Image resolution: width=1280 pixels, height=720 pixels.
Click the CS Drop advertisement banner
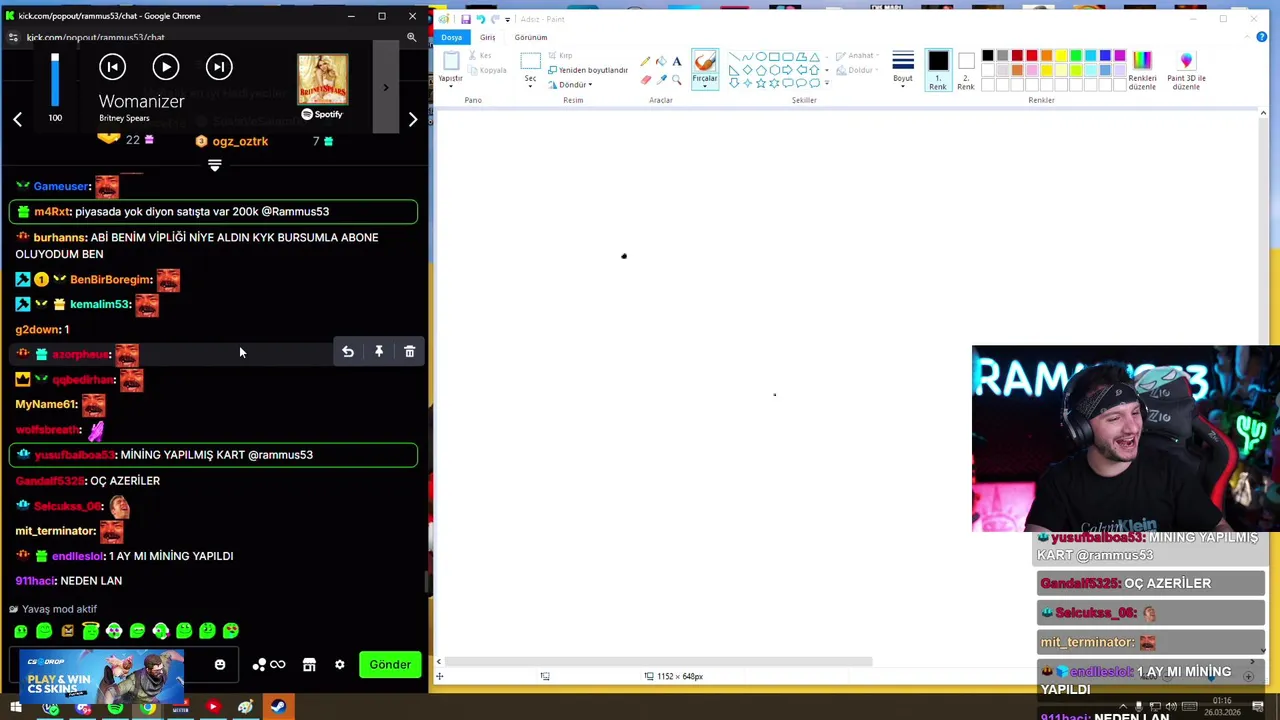pyautogui.click(x=101, y=676)
